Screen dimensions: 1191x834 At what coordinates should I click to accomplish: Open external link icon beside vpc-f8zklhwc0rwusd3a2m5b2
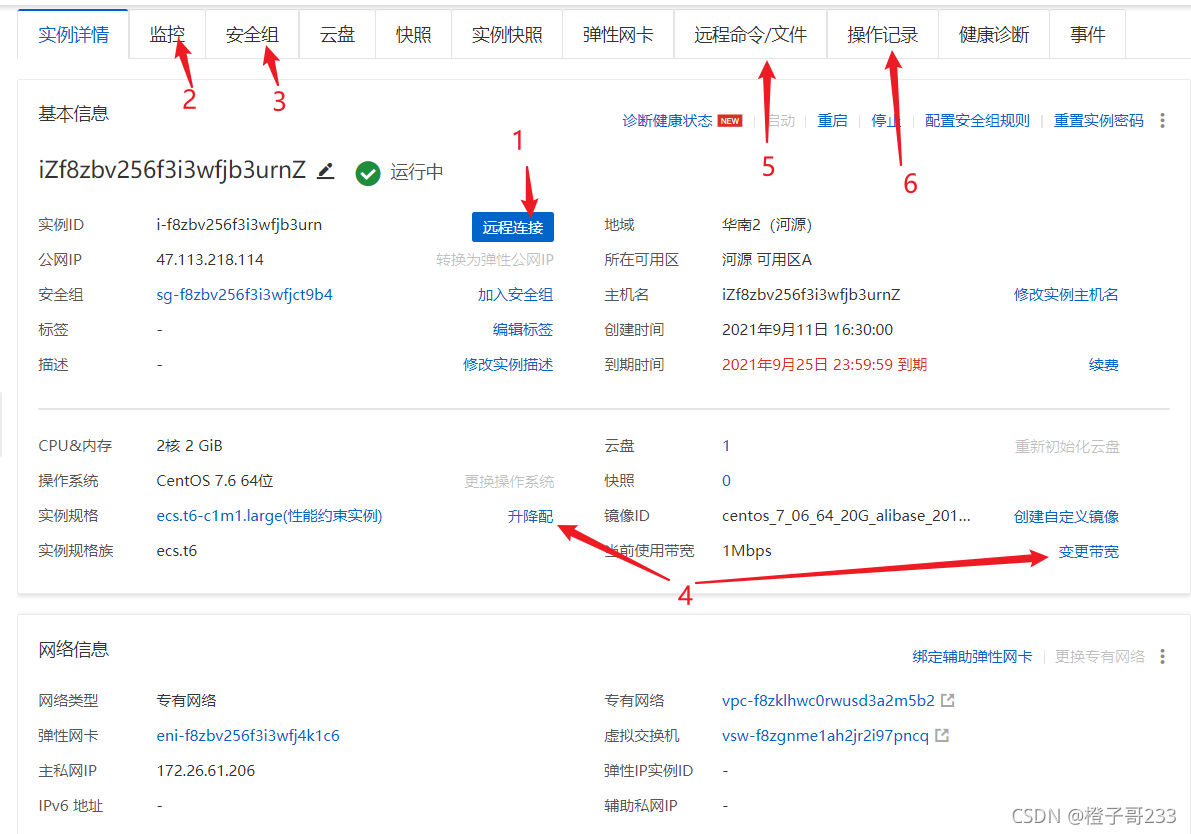[x=947, y=700]
